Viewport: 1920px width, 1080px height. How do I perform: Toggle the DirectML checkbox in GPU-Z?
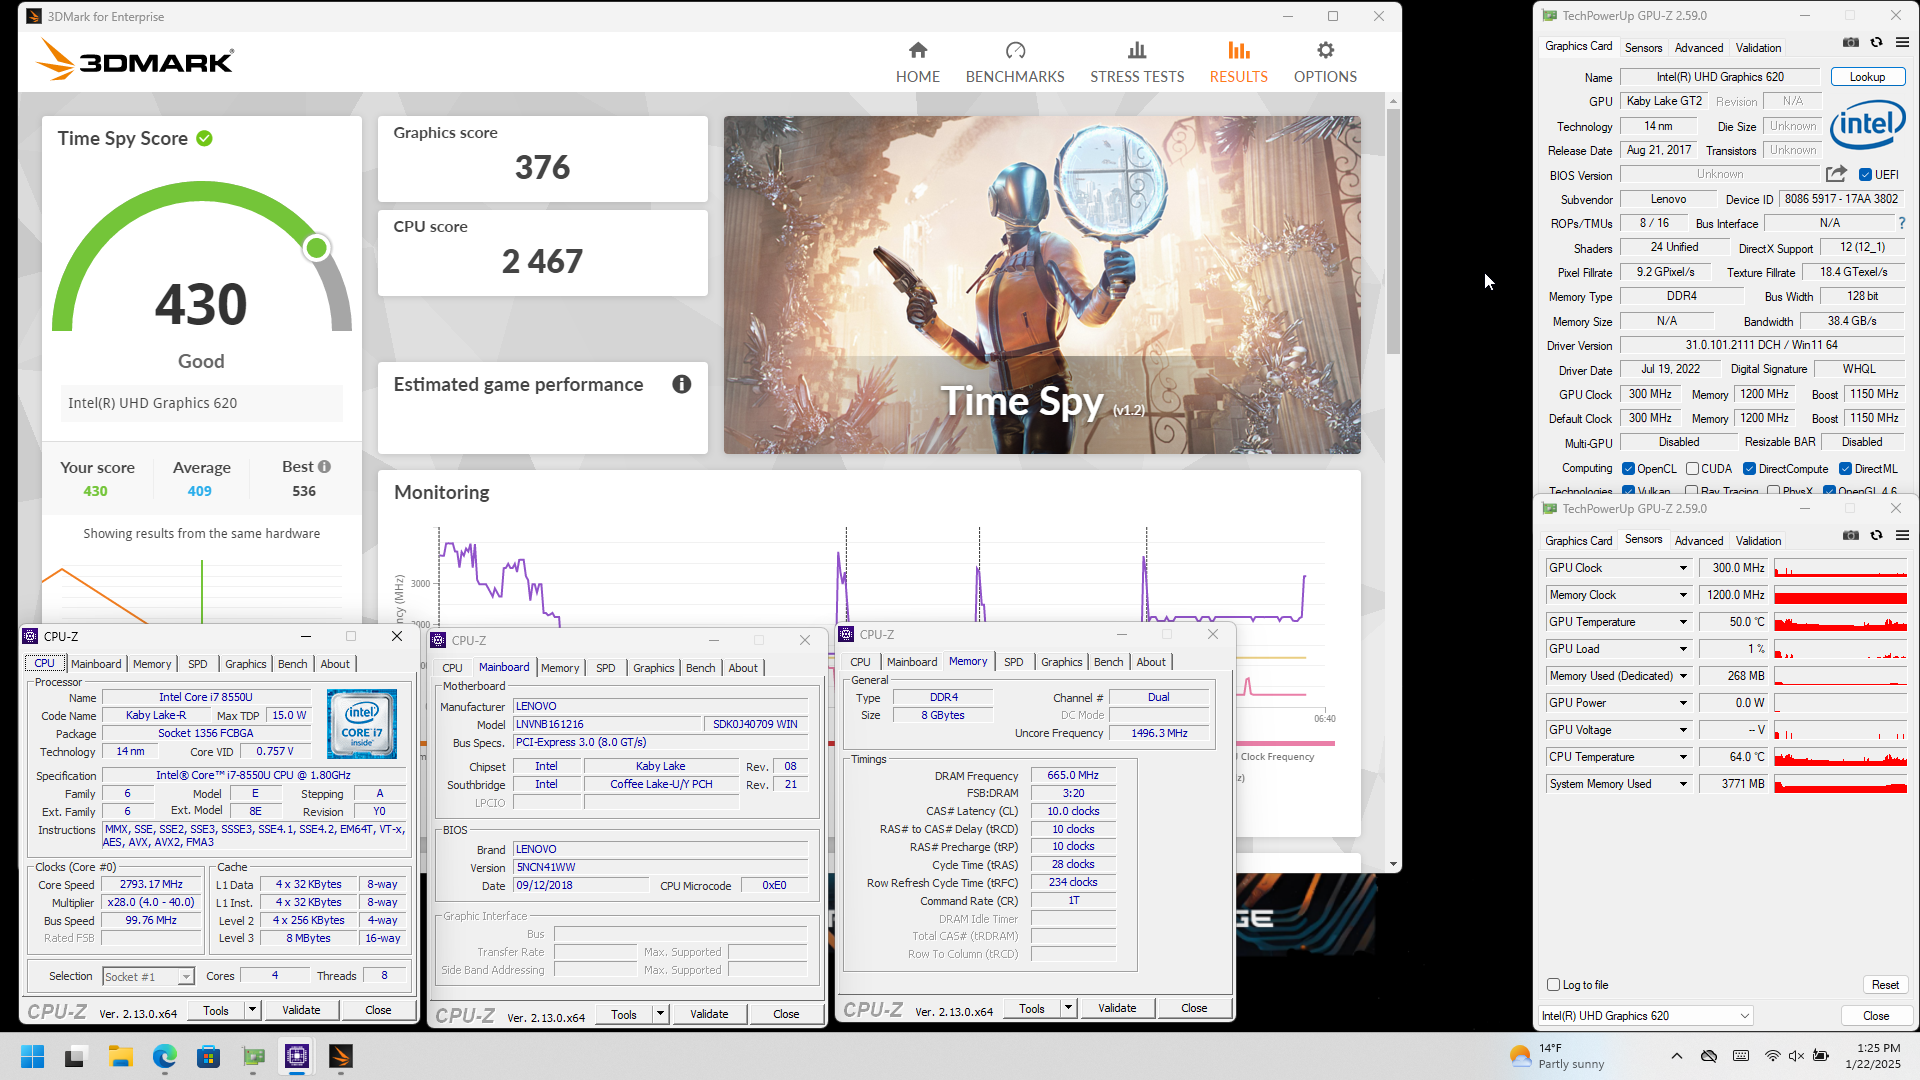click(1845, 469)
